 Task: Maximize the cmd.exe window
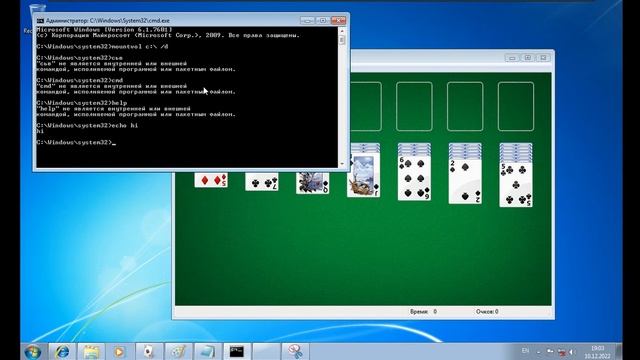(x=322, y=20)
